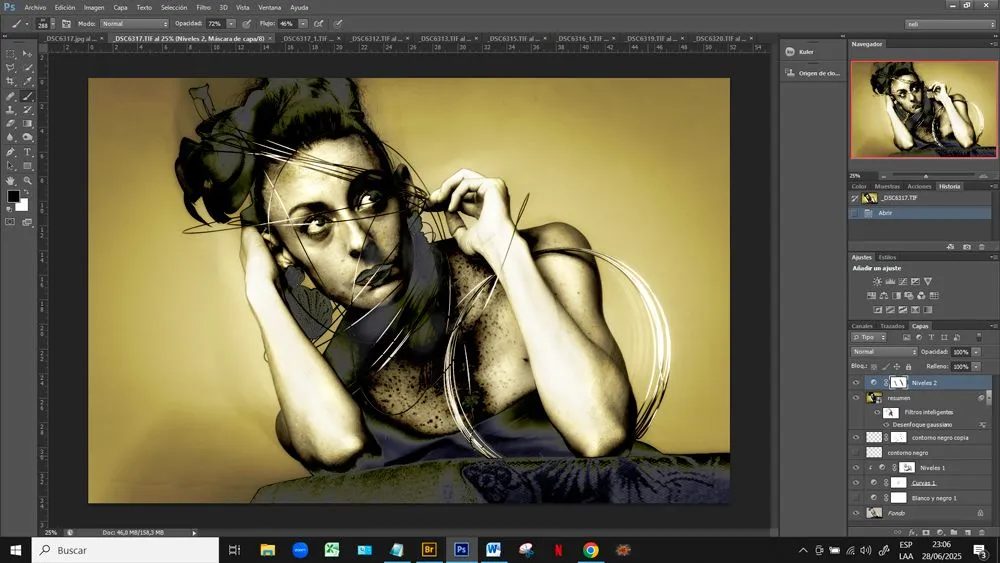Select the Hand tool
Image resolution: width=1000 pixels, height=563 pixels.
(x=10, y=180)
